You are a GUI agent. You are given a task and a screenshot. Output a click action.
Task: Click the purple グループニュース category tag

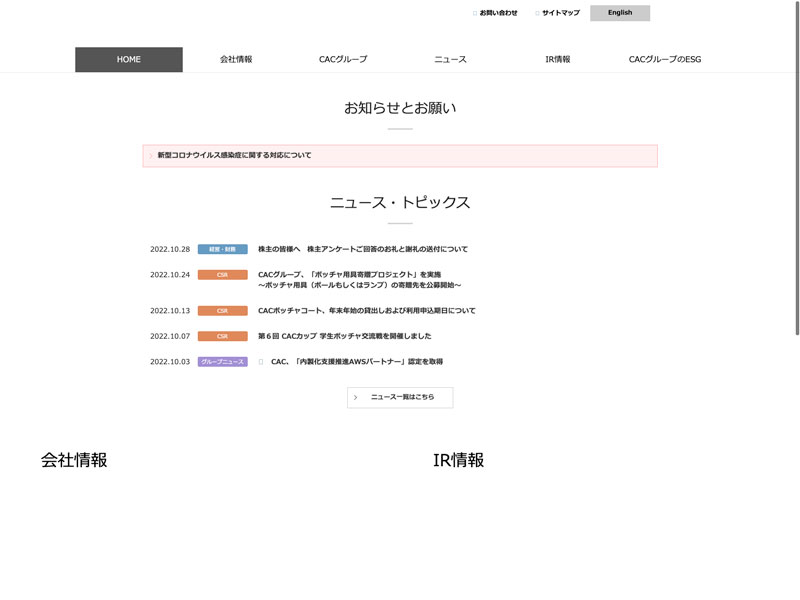pos(222,361)
